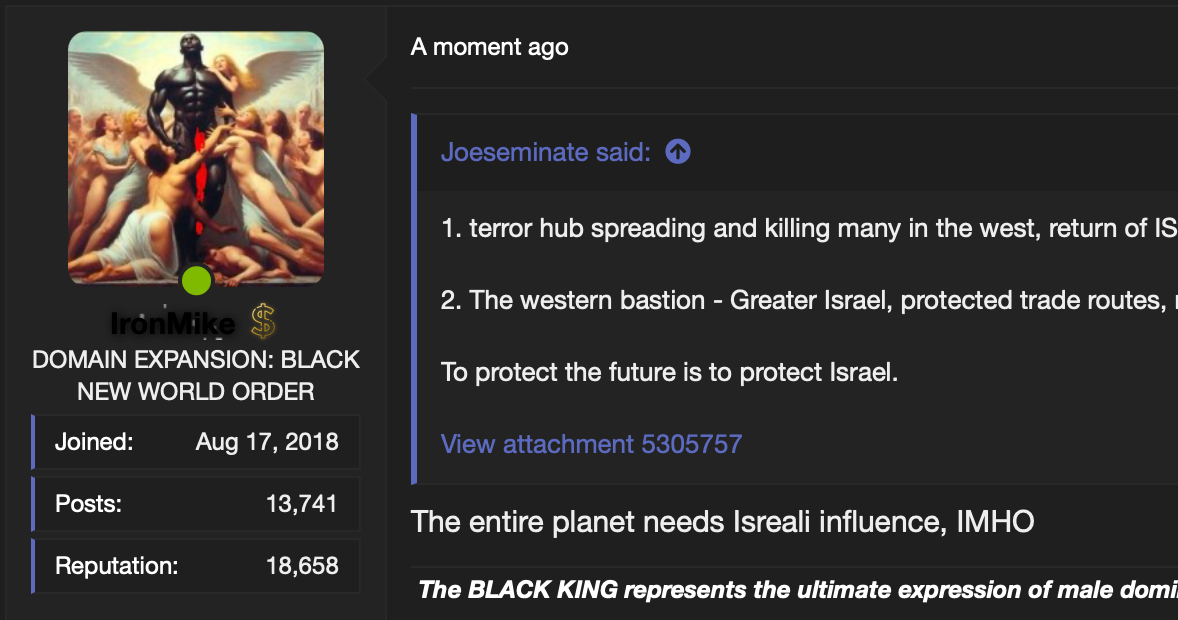This screenshot has height=620, width=1178.
Task: Click the Joined date Aug 17, 2018
Action: tap(267, 442)
